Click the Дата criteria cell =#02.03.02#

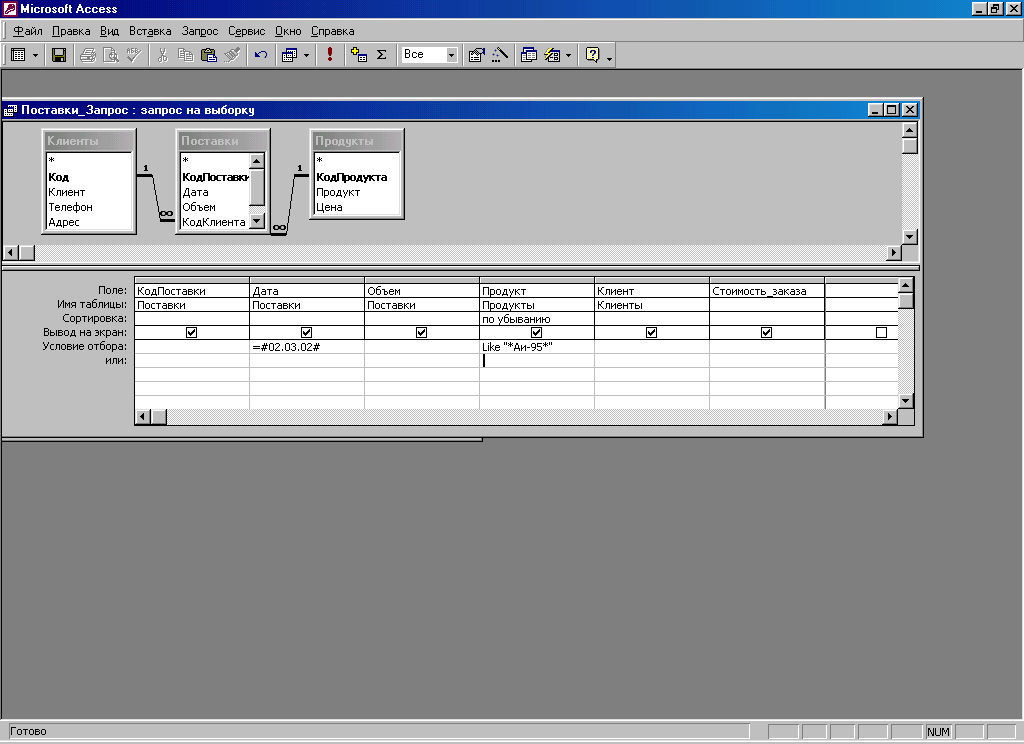(x=306, y=347)
